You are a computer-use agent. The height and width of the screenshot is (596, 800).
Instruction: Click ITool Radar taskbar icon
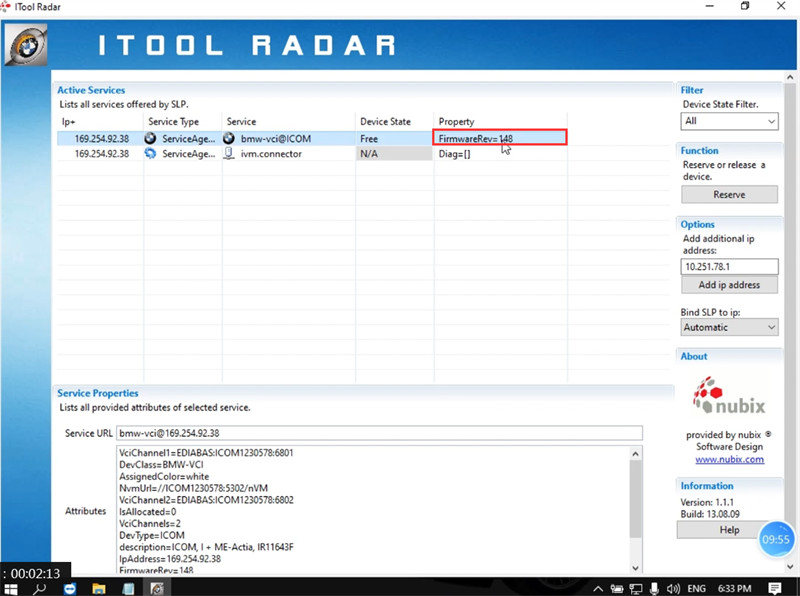click(x=157, y=588)
